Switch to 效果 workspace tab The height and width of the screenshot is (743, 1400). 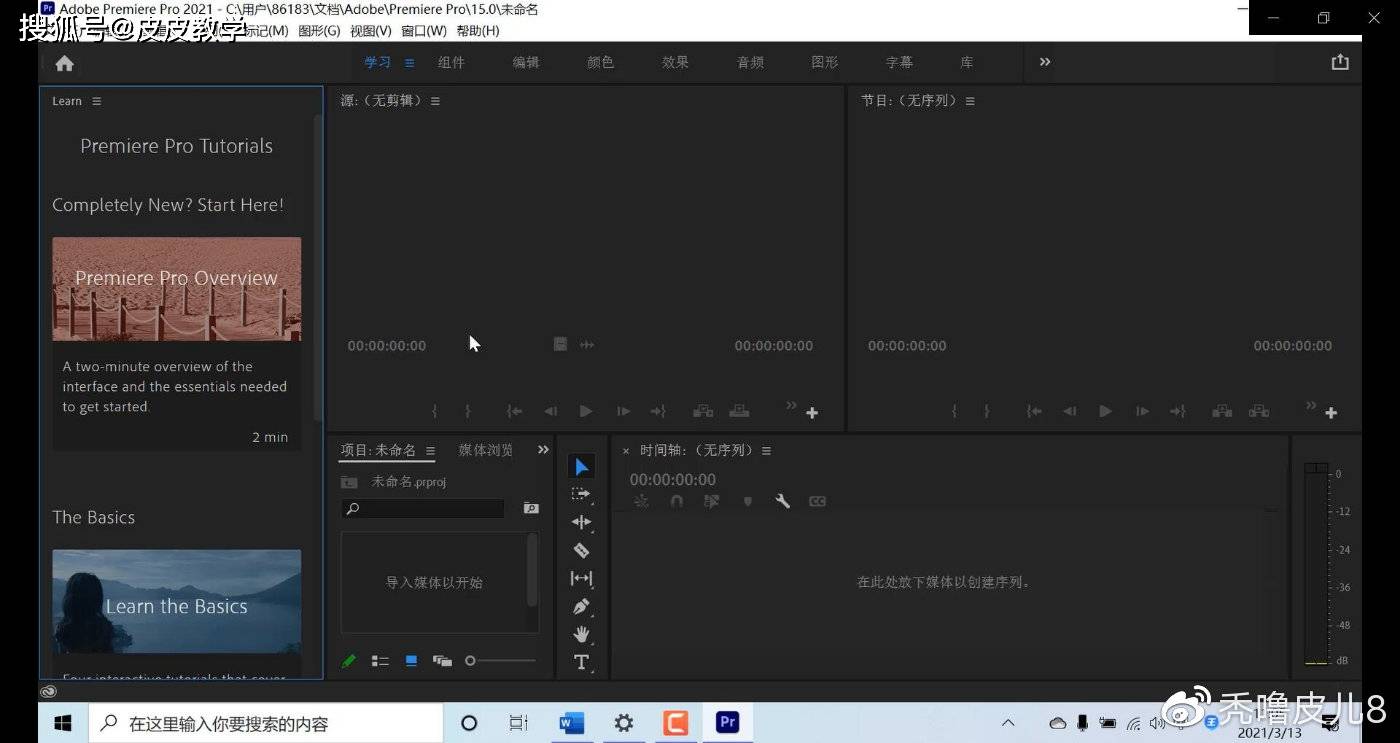tap(675, 62)
